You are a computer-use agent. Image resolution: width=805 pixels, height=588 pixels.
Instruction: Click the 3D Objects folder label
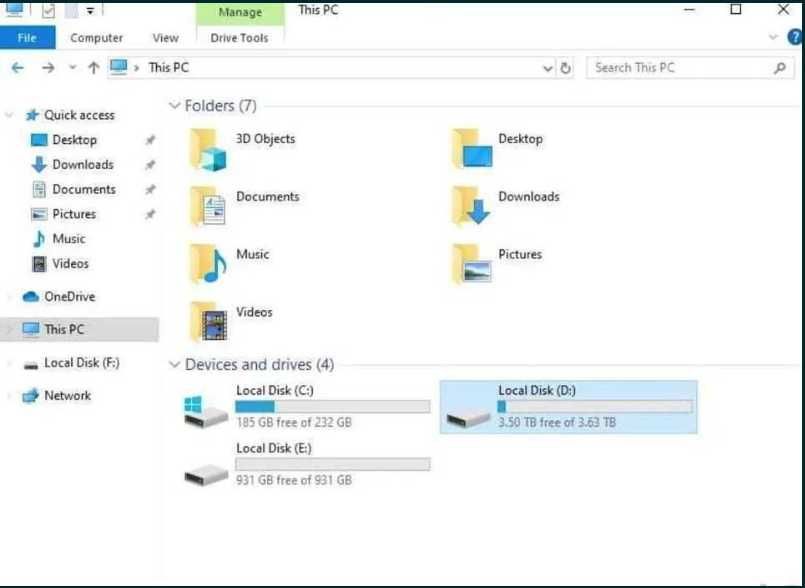point(265,139)
